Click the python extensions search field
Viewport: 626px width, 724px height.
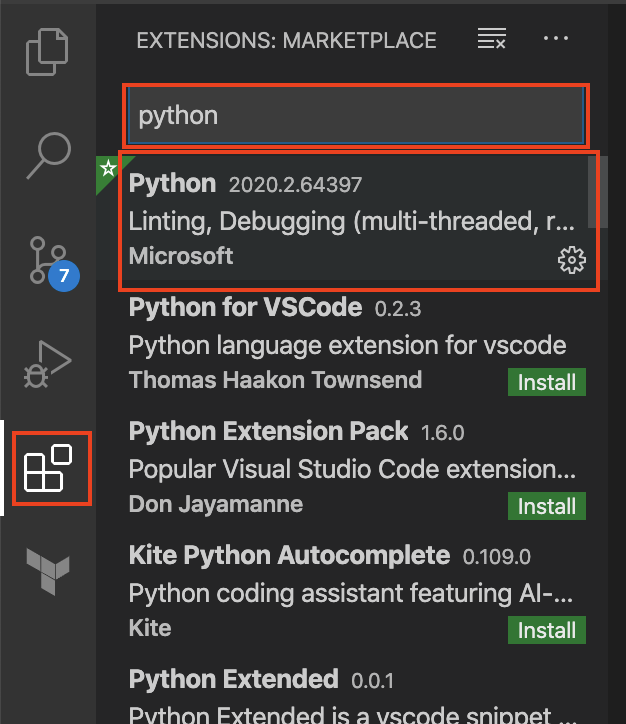coord(356,115)
